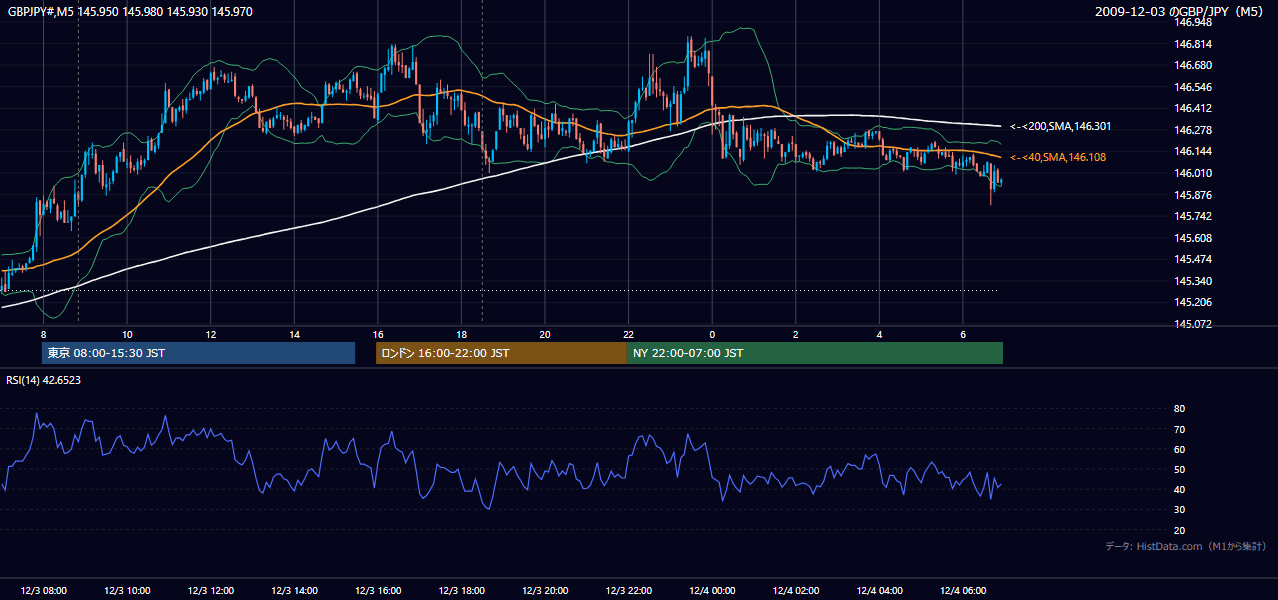Click RSI scale level 70
The image size is (1278, 600).
pyautogui.click(x=1179, y=429)
